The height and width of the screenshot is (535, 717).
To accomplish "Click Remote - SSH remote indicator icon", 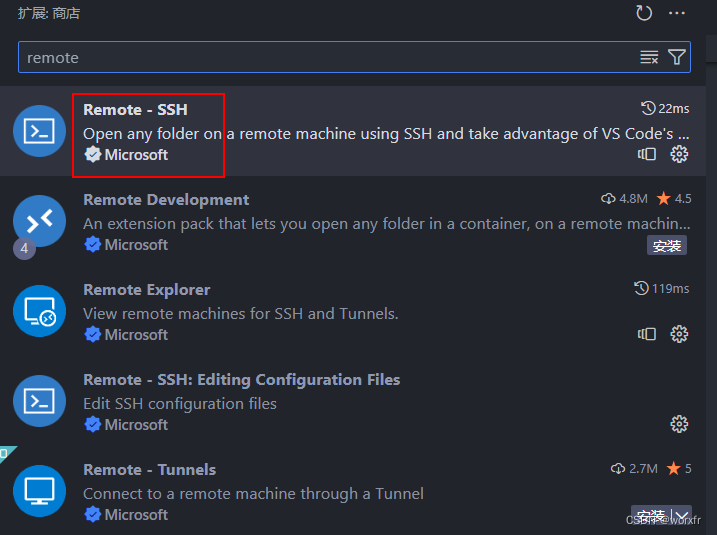I will [x=647, y=154].
